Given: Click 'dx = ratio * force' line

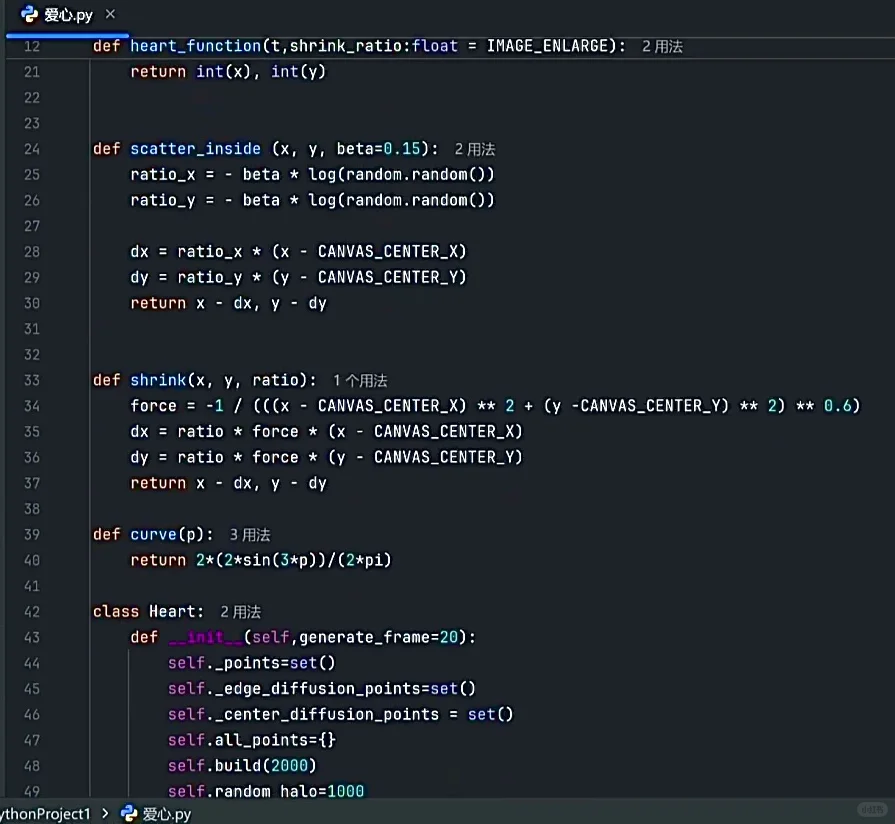Looking at the screenshot, I should coord(326,431).
